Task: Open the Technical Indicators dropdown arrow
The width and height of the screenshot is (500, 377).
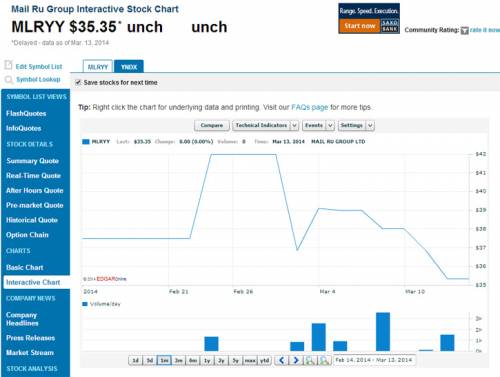Action: [294, 126]
